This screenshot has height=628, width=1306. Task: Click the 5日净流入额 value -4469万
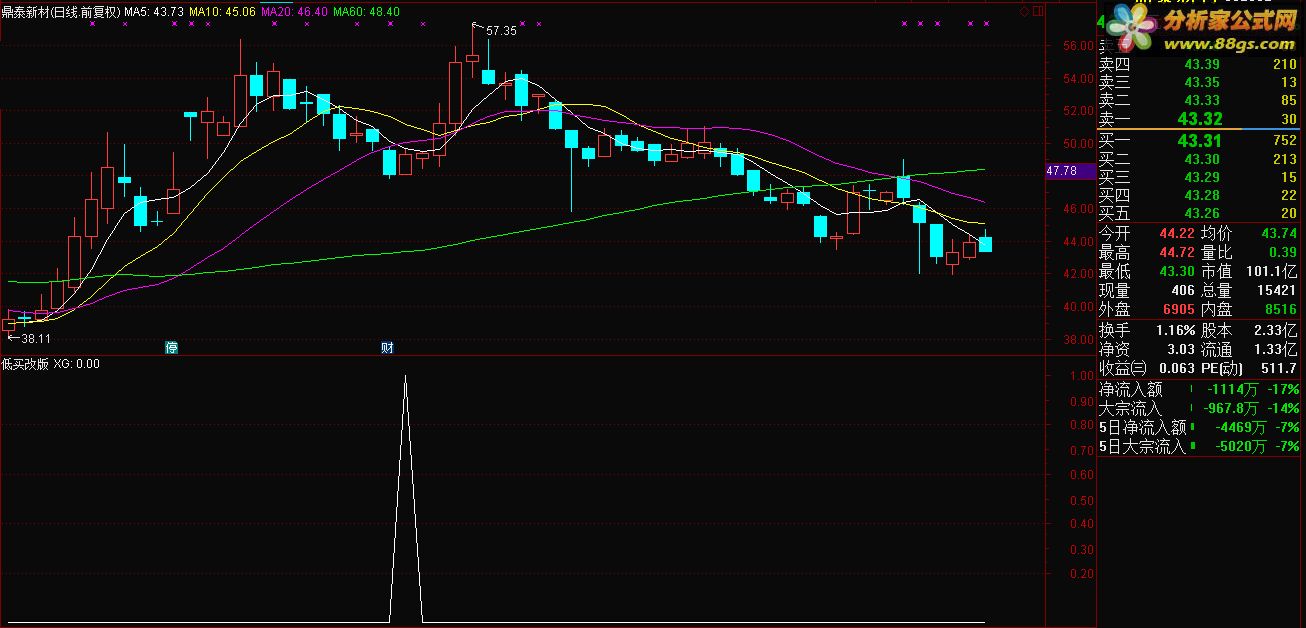(x=1235, y=427)
